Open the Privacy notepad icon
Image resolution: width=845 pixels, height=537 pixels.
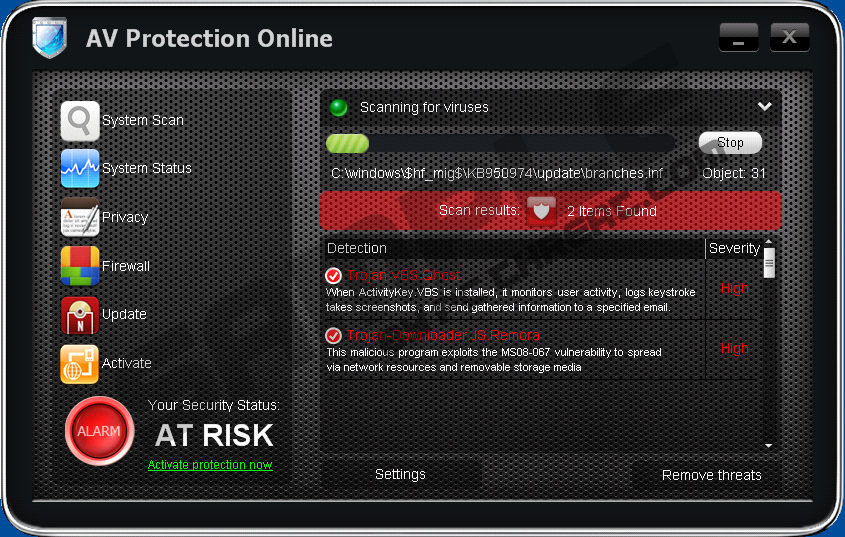(x=80, y=217)
